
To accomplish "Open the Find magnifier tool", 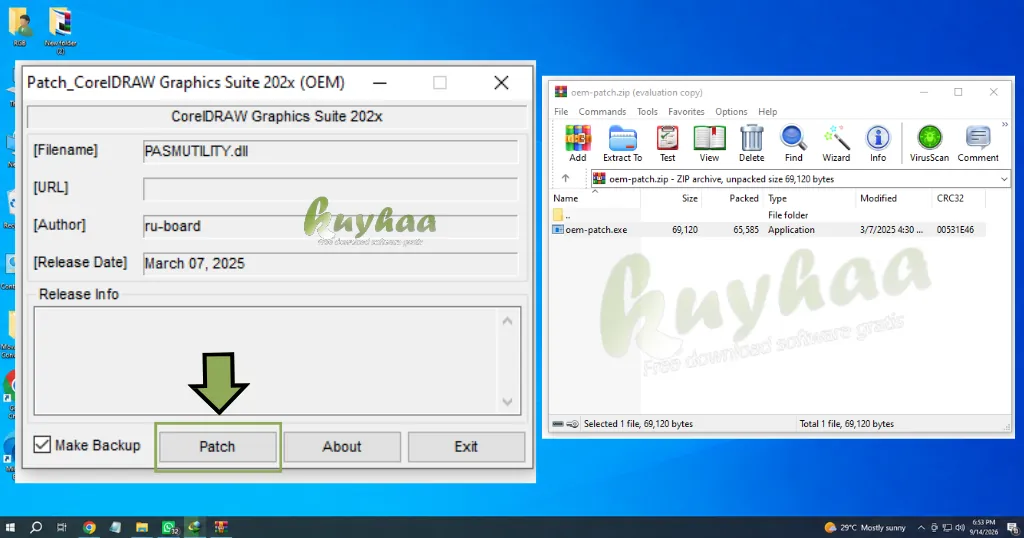I will tap(793, 143).
